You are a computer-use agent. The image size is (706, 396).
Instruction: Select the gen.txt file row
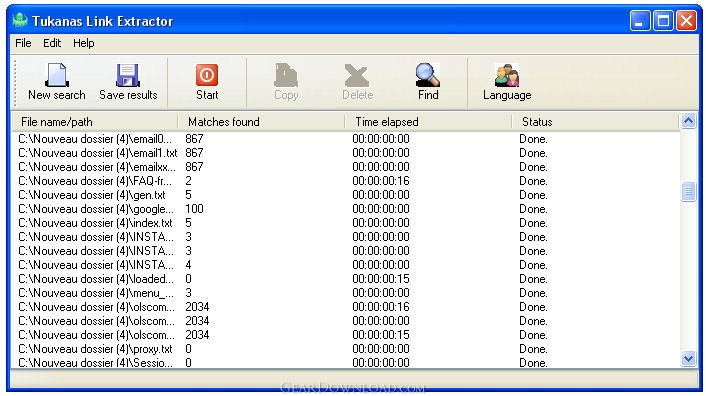coord(346,195)
